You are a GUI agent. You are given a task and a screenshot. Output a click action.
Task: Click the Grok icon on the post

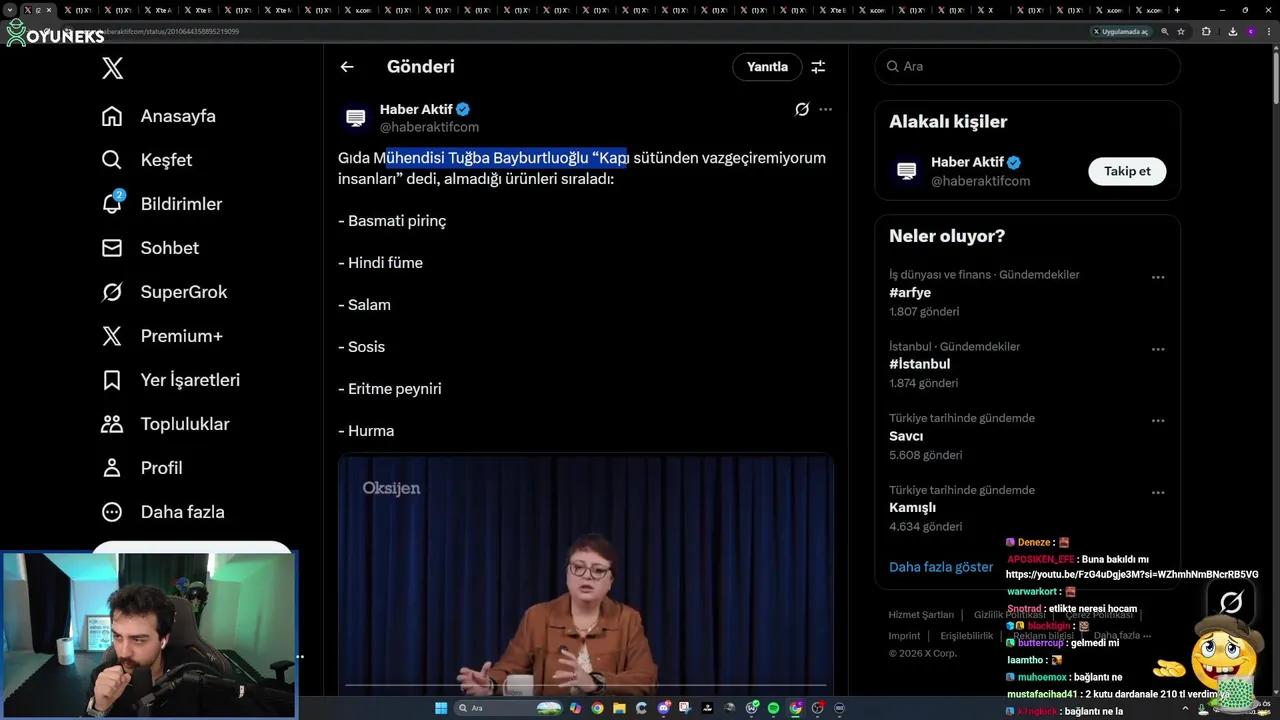click(x=802, y=109)
